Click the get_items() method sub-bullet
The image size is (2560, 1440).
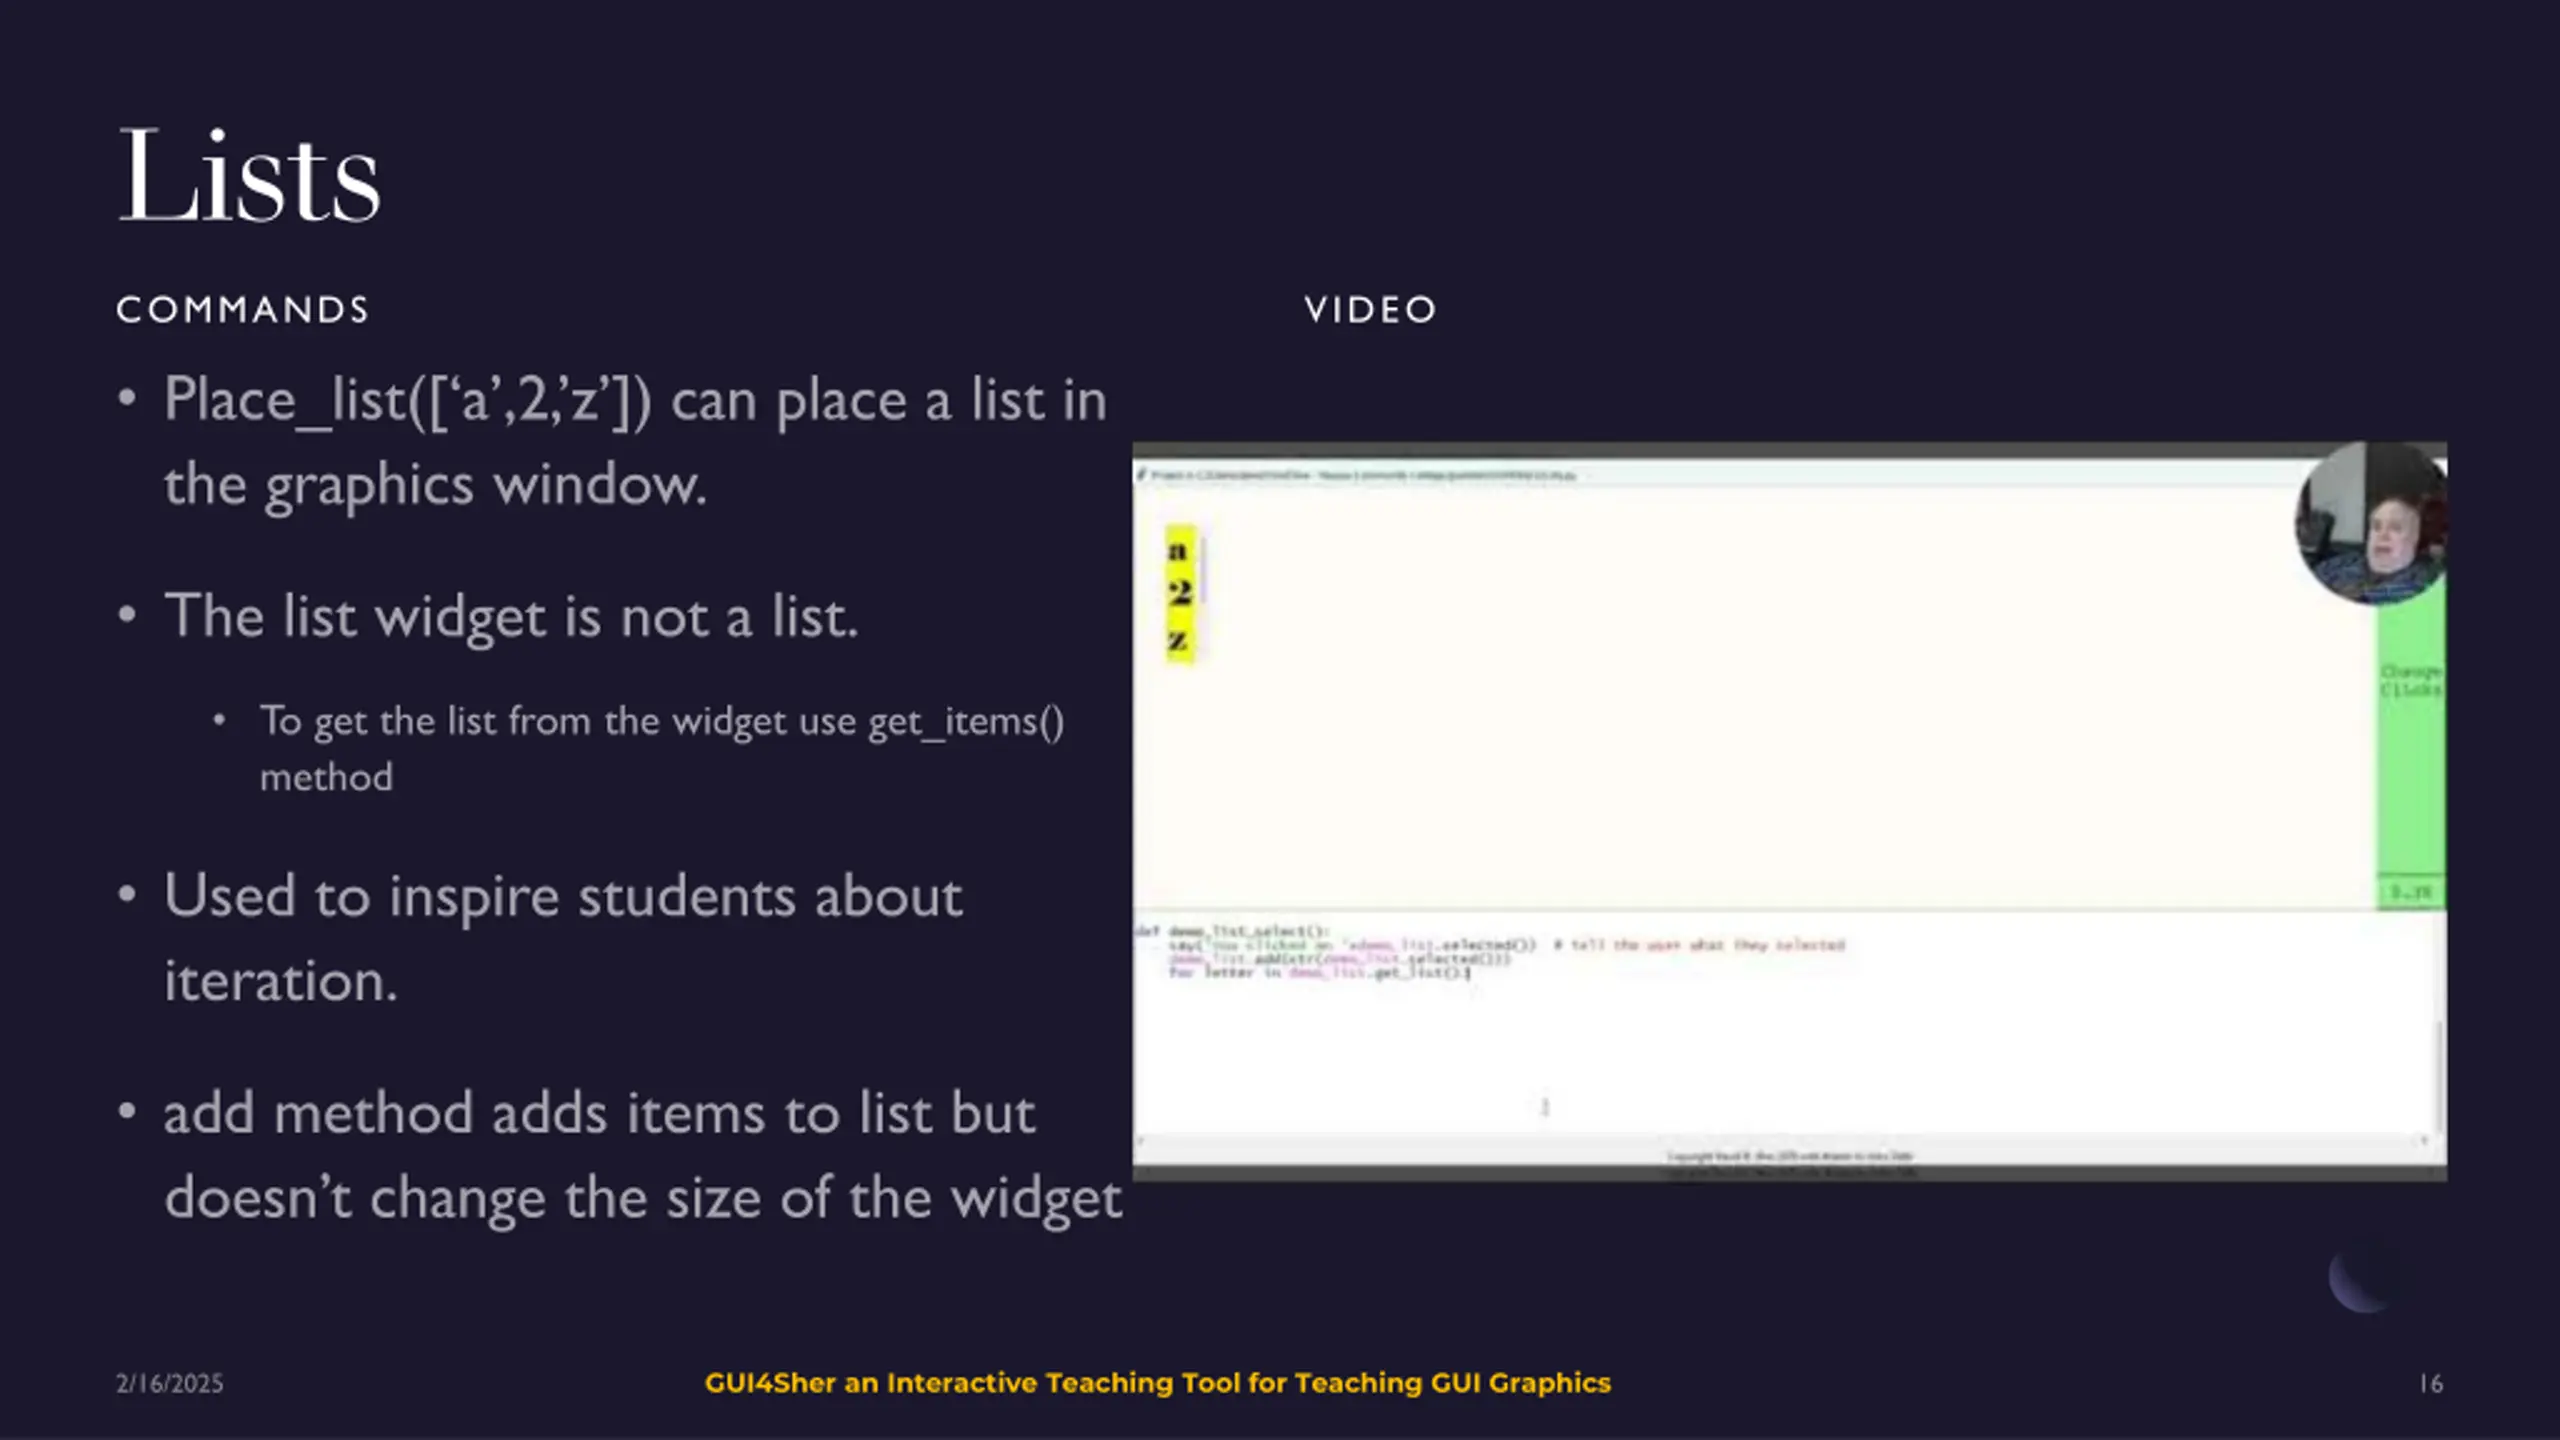(x=662, y=748)
